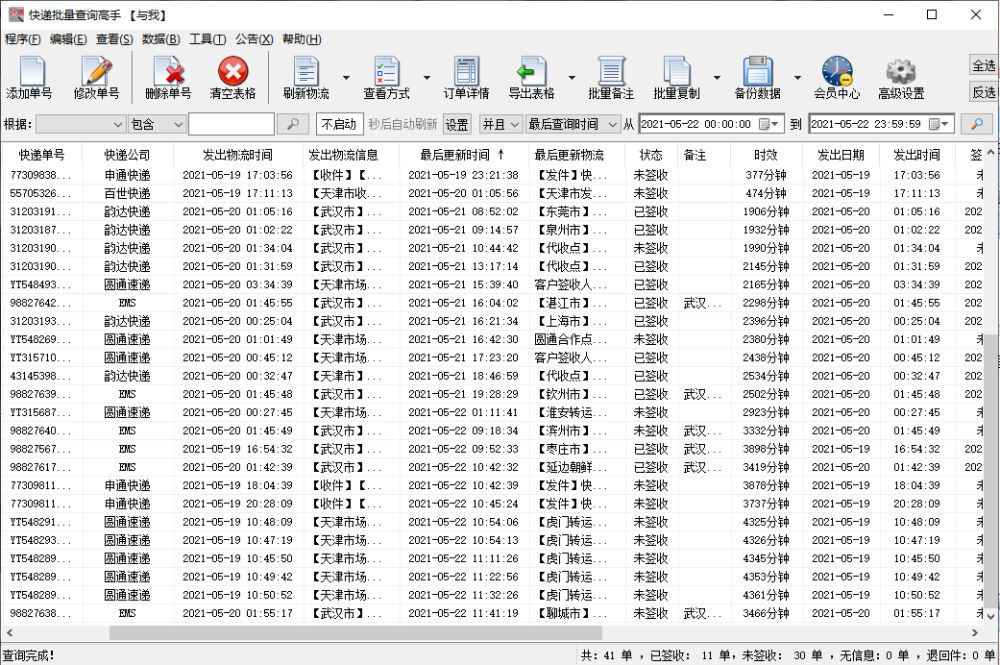Sort by the 快递公司 column header

128,155
